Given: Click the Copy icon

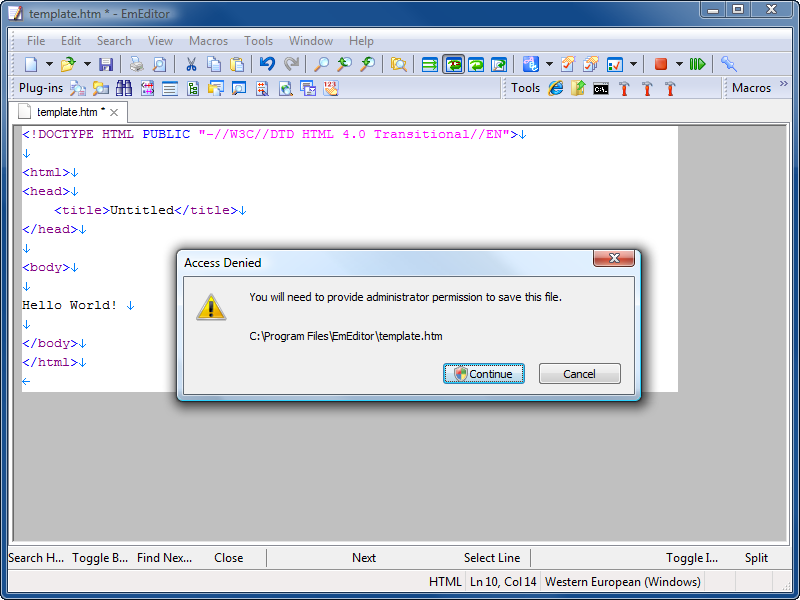Looking at the screenshot, I should pos(214,64).
